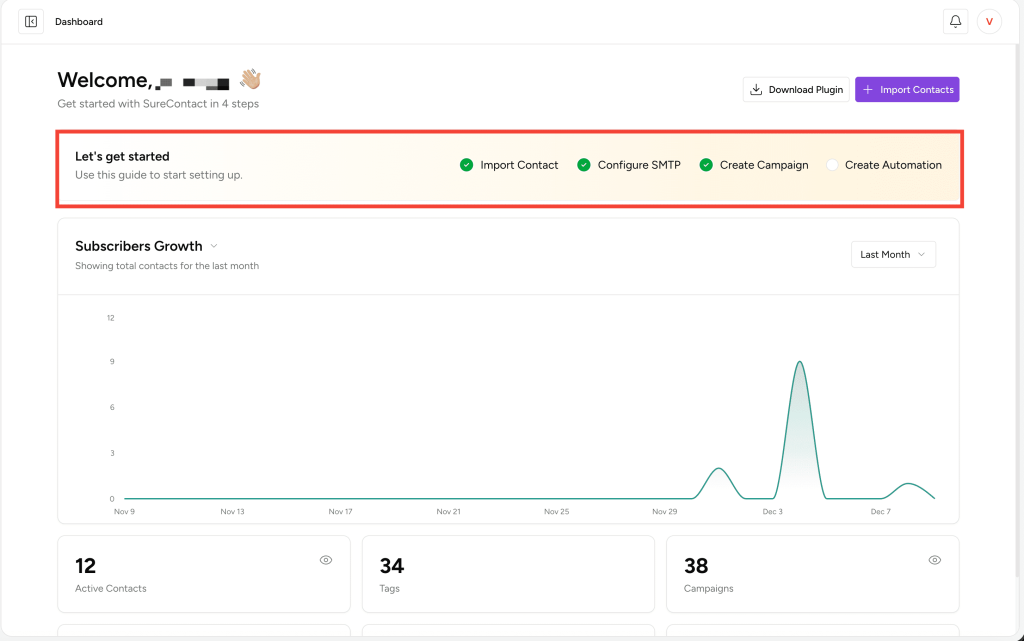Expand the Subscribers Growth chevron
The width and height of the screenshot is (1024, 641).
(x=214, y=246)
